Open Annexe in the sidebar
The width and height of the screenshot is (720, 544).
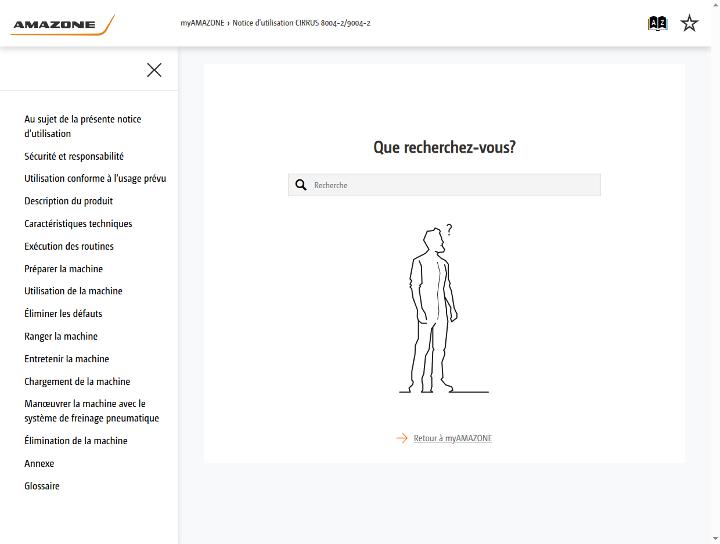click(x=39, y=463)
